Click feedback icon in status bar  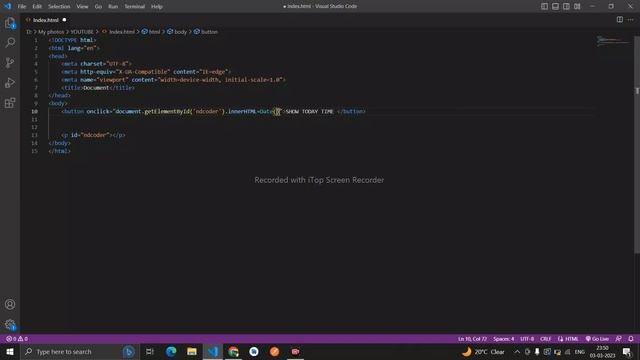pos(619,339)
